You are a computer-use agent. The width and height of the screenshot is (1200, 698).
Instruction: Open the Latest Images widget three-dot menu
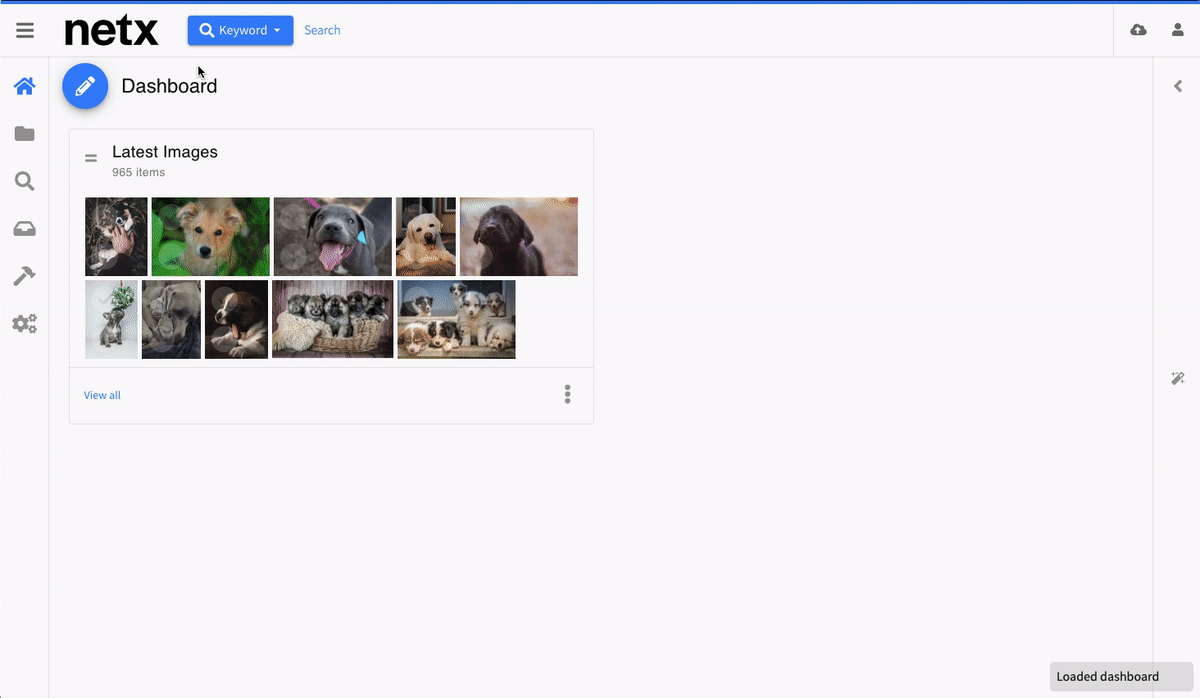point(568,394)
